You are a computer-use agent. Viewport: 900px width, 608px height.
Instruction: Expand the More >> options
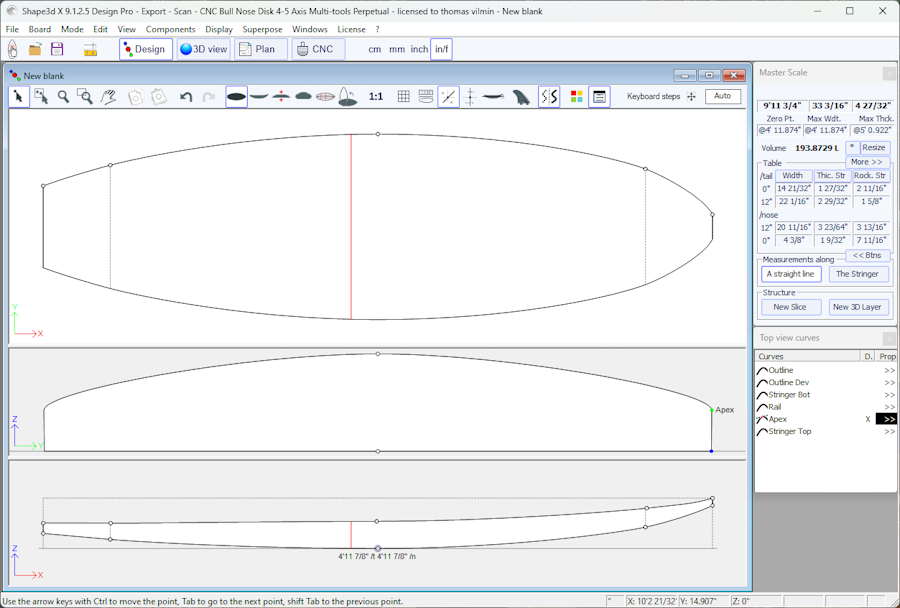coord(867,162)
